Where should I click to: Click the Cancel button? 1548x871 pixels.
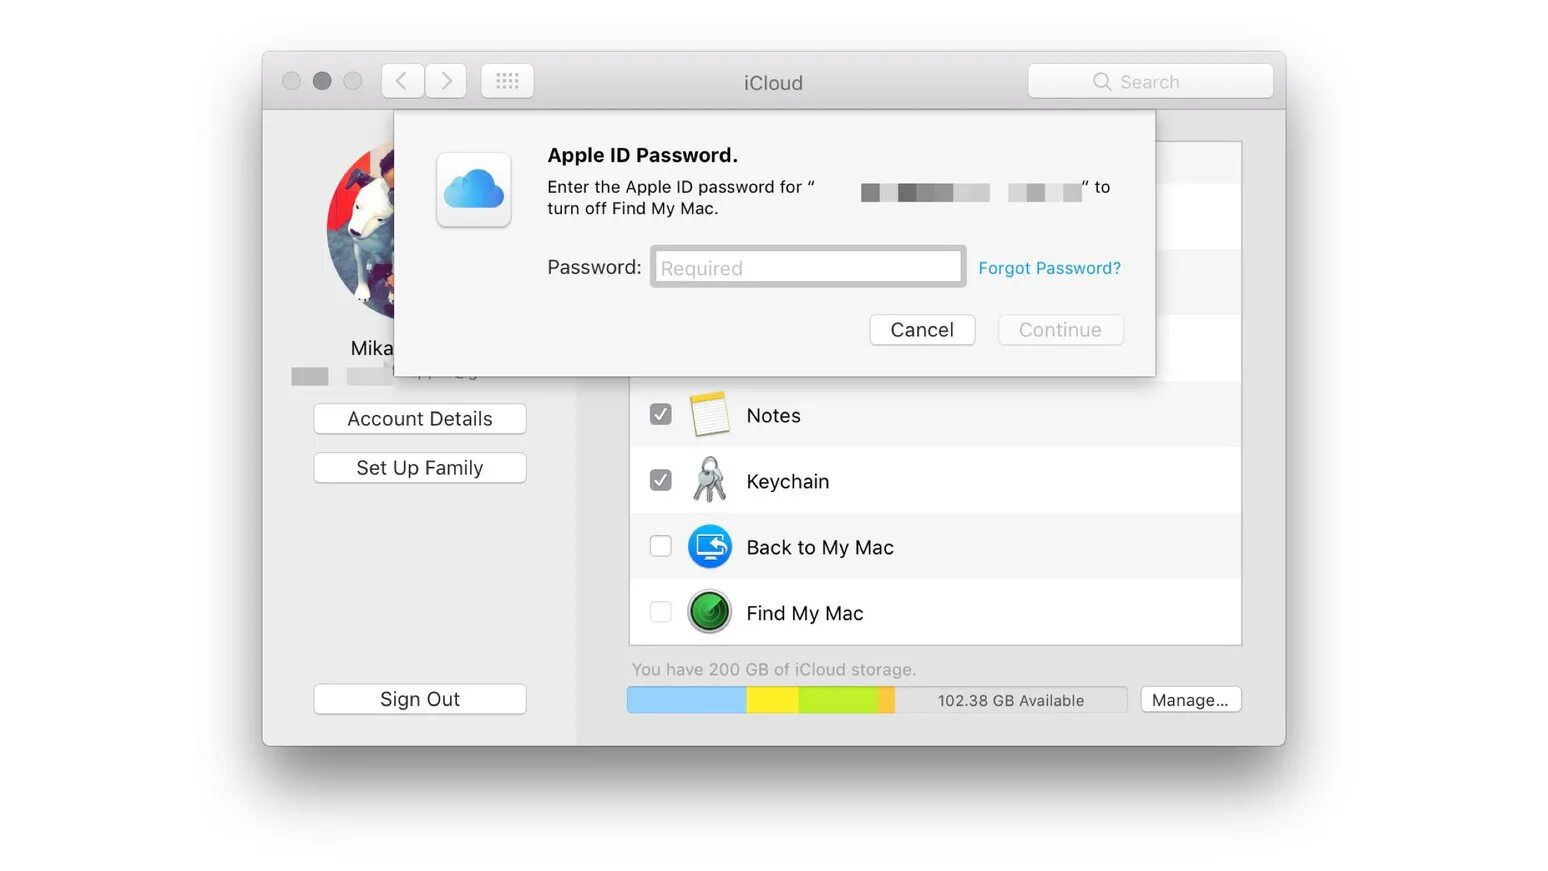(922, 330)
